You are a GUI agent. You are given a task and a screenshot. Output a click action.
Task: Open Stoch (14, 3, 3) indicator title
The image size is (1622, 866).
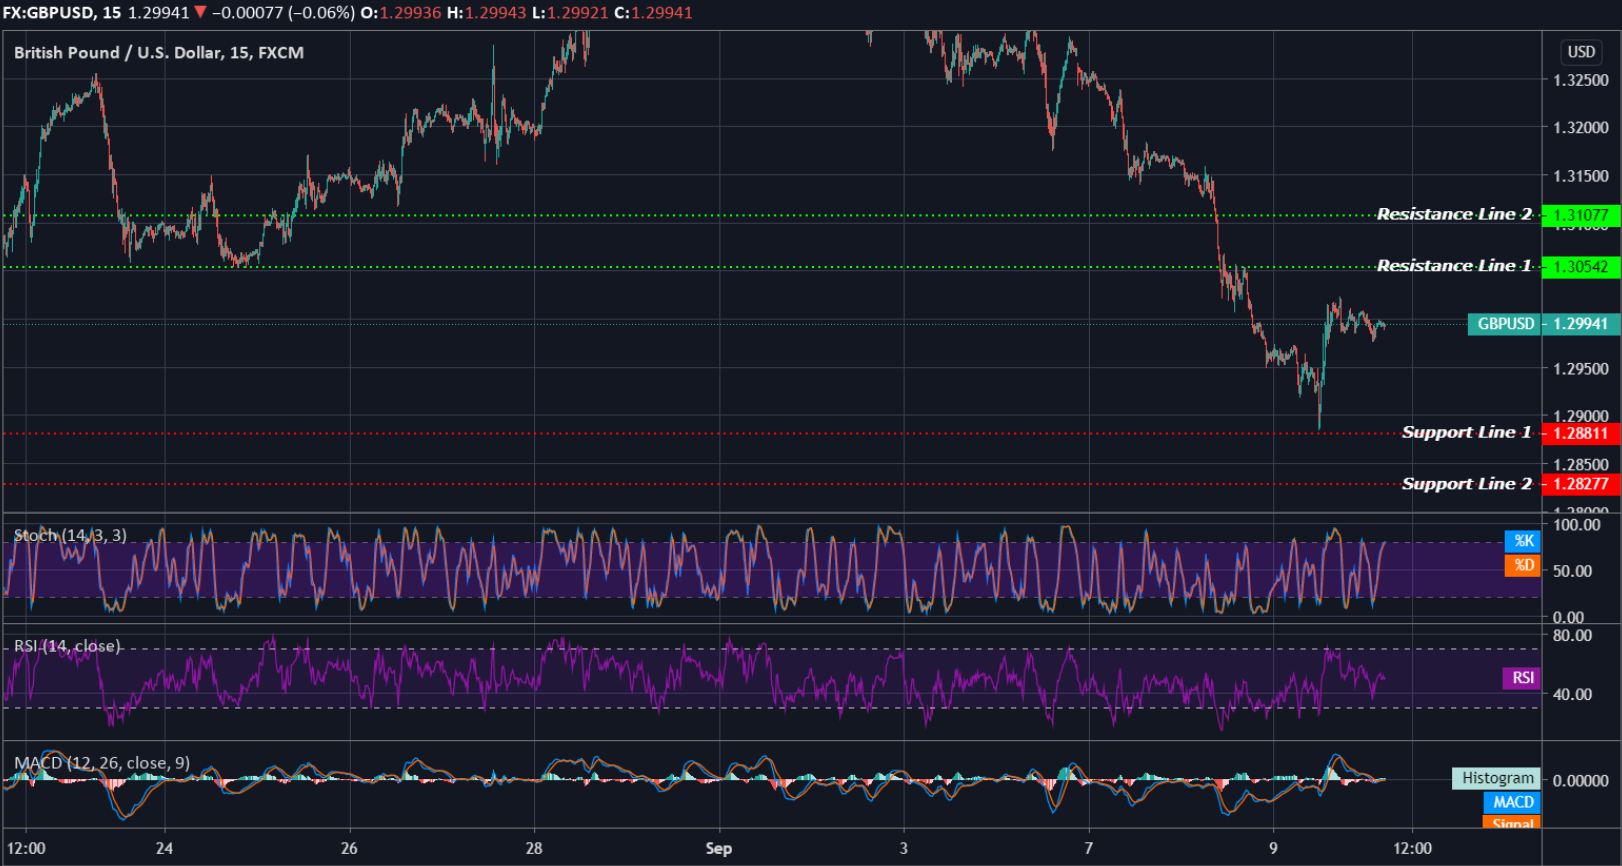[70, 535]
